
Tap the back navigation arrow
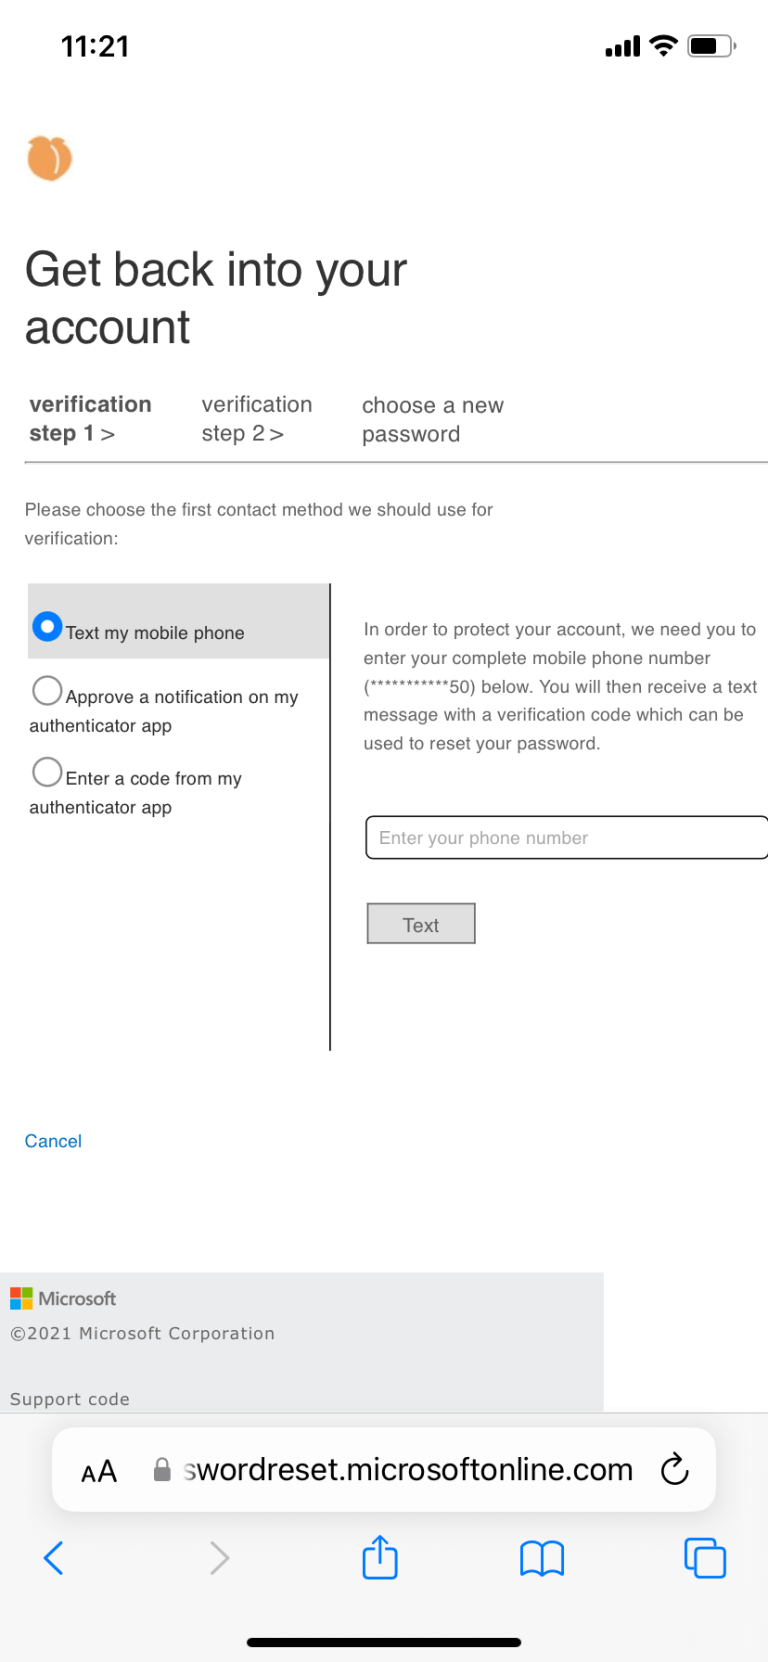click(x=53, y=1557)
